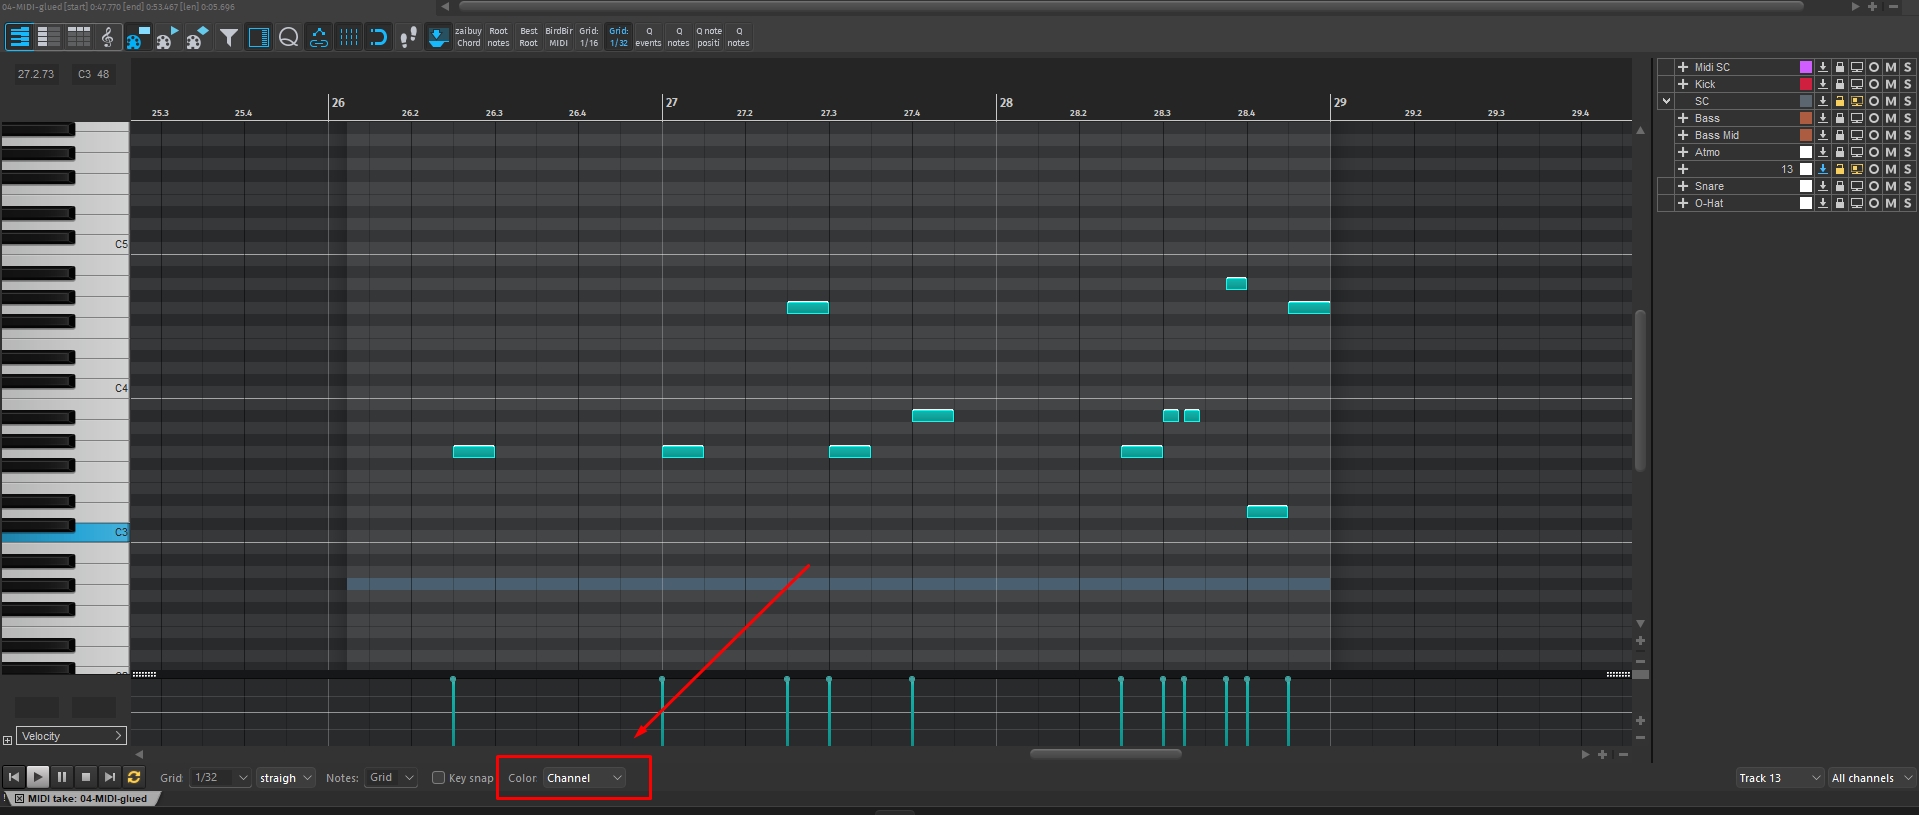Enable the Key snap checkbox
Image resolution: width=1919 pixels, height=815 pixels.
click(x=438, y=777)
